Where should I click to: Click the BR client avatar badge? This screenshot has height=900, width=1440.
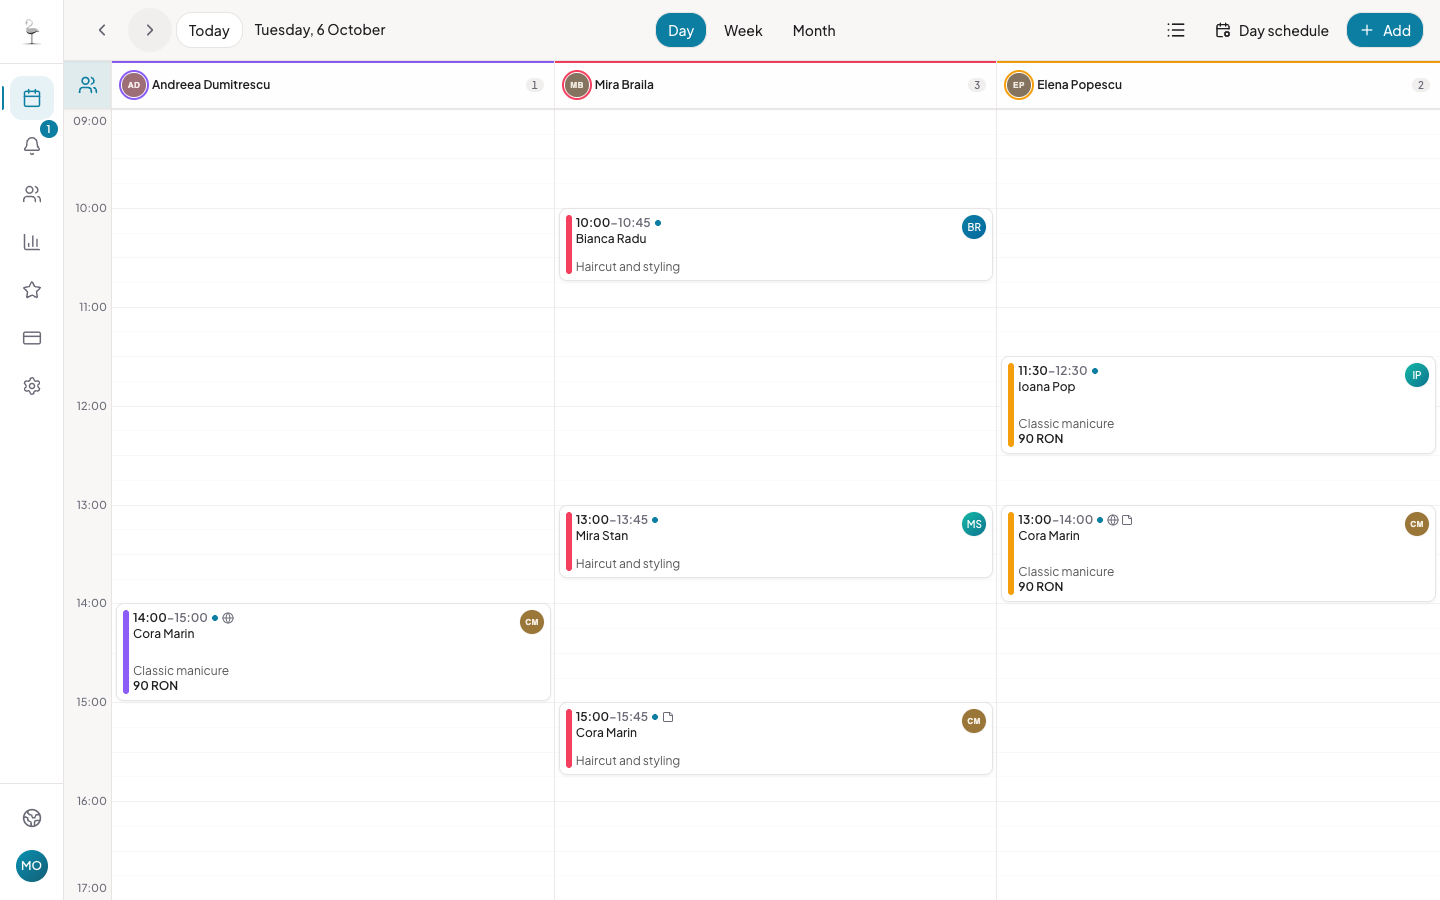click(x=974, y=227)
